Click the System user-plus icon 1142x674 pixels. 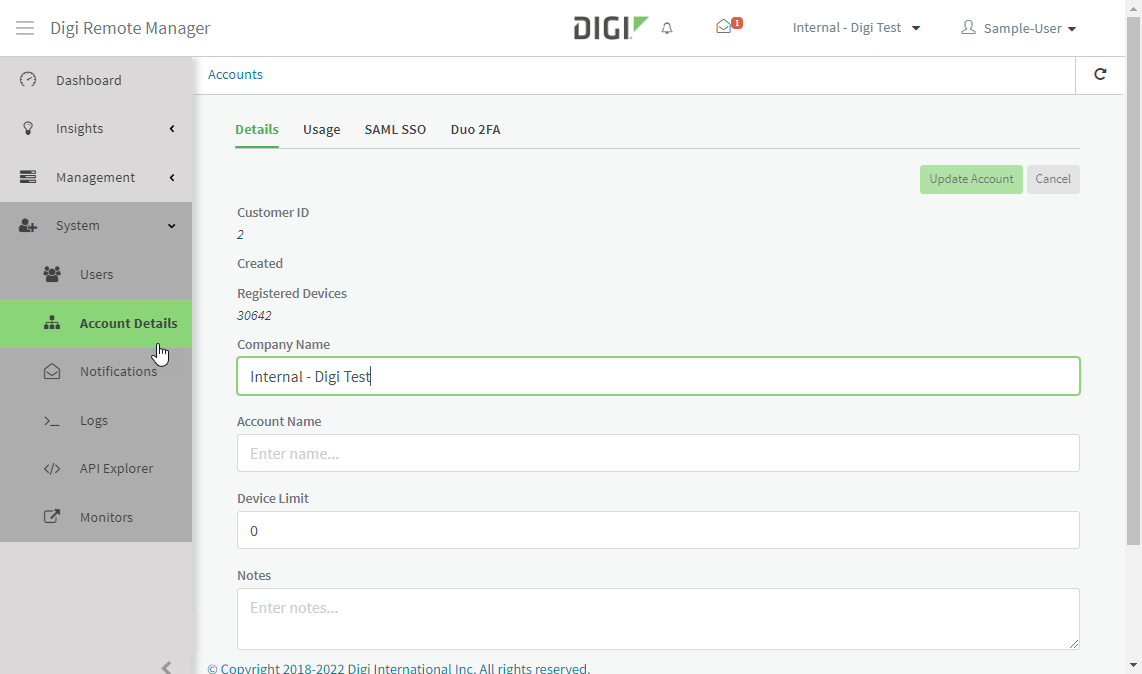click(x=28, y=226)
